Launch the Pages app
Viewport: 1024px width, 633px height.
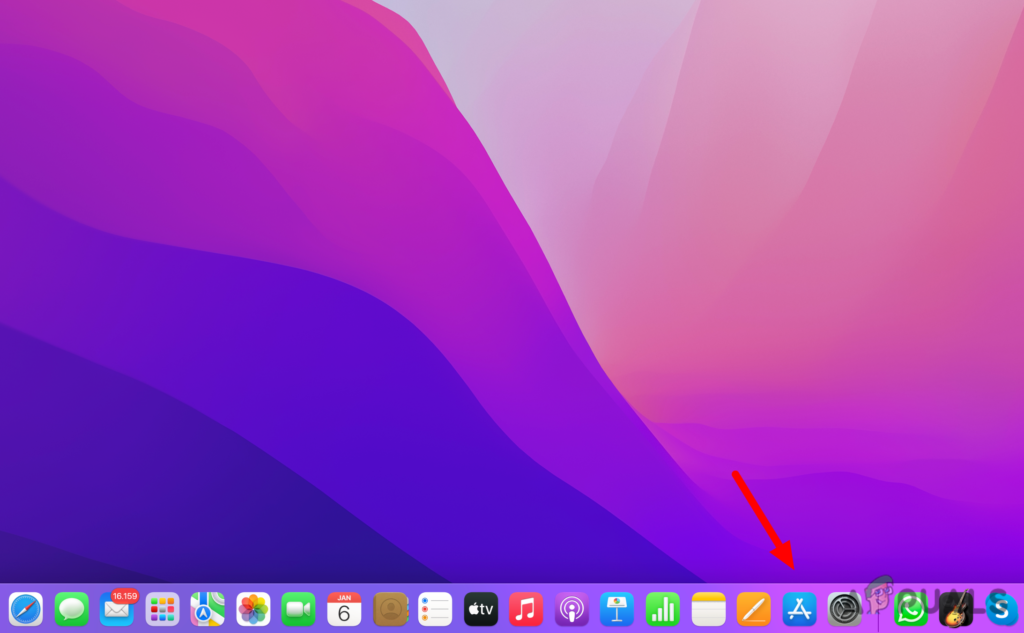(754, 609)
